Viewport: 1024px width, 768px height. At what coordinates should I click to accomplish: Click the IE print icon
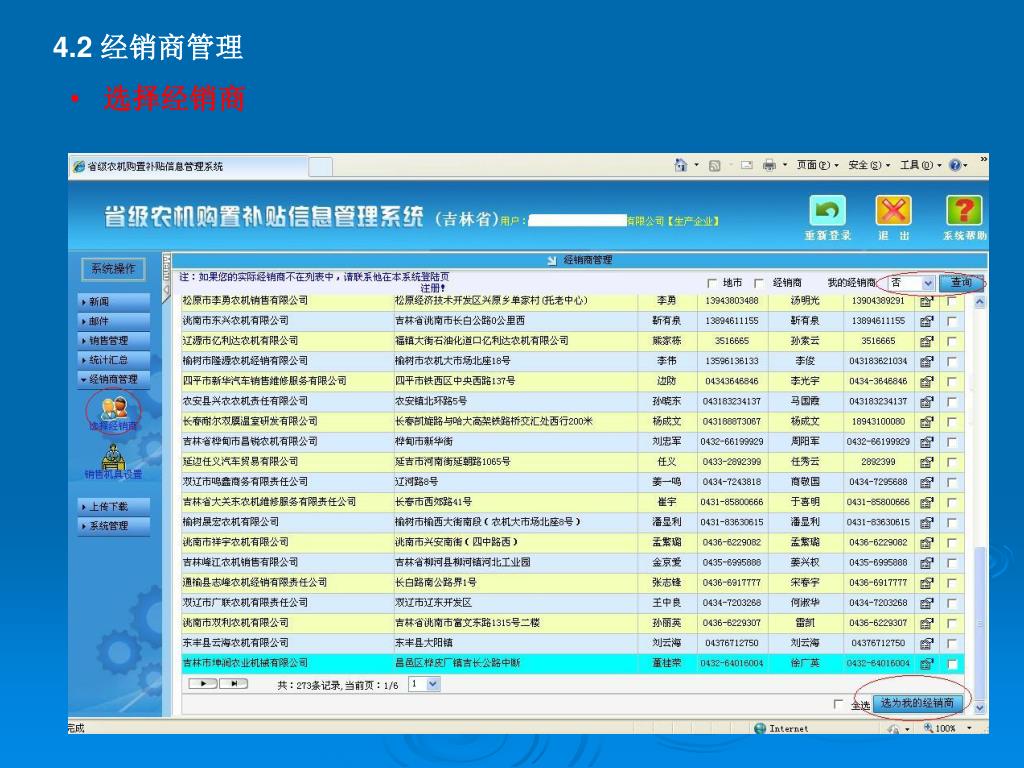769,165
